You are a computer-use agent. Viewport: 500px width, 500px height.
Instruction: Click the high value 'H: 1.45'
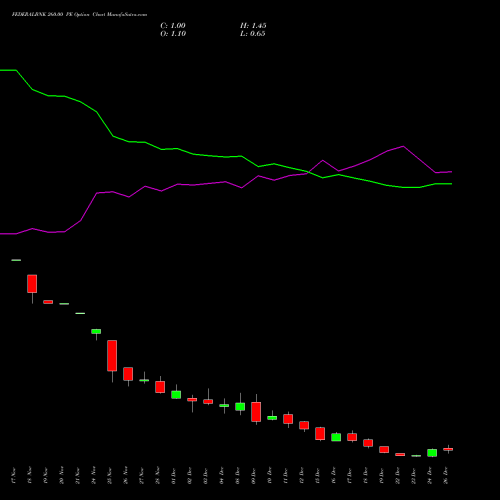click(x=253, y=26)
